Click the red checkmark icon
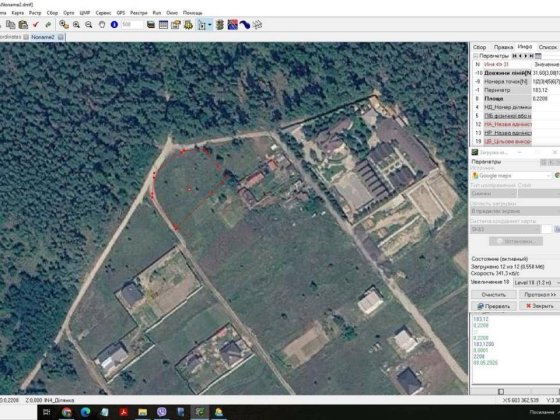 click(35, 25)
